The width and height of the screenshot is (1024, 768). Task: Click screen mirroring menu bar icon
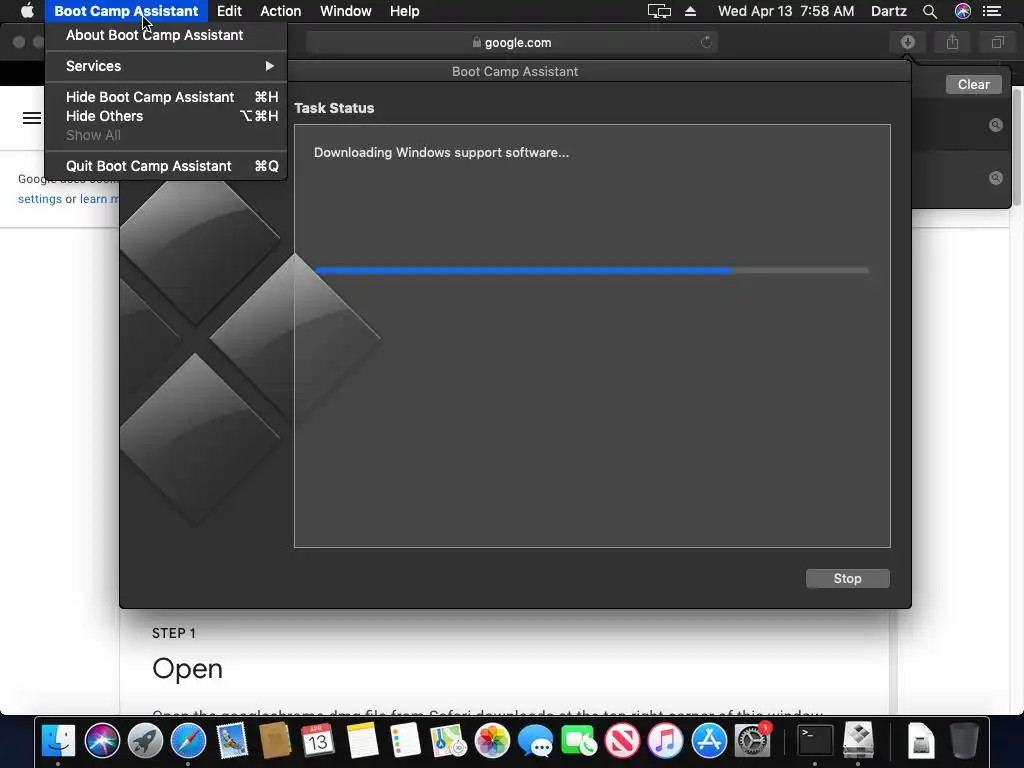tap(659, 11)
